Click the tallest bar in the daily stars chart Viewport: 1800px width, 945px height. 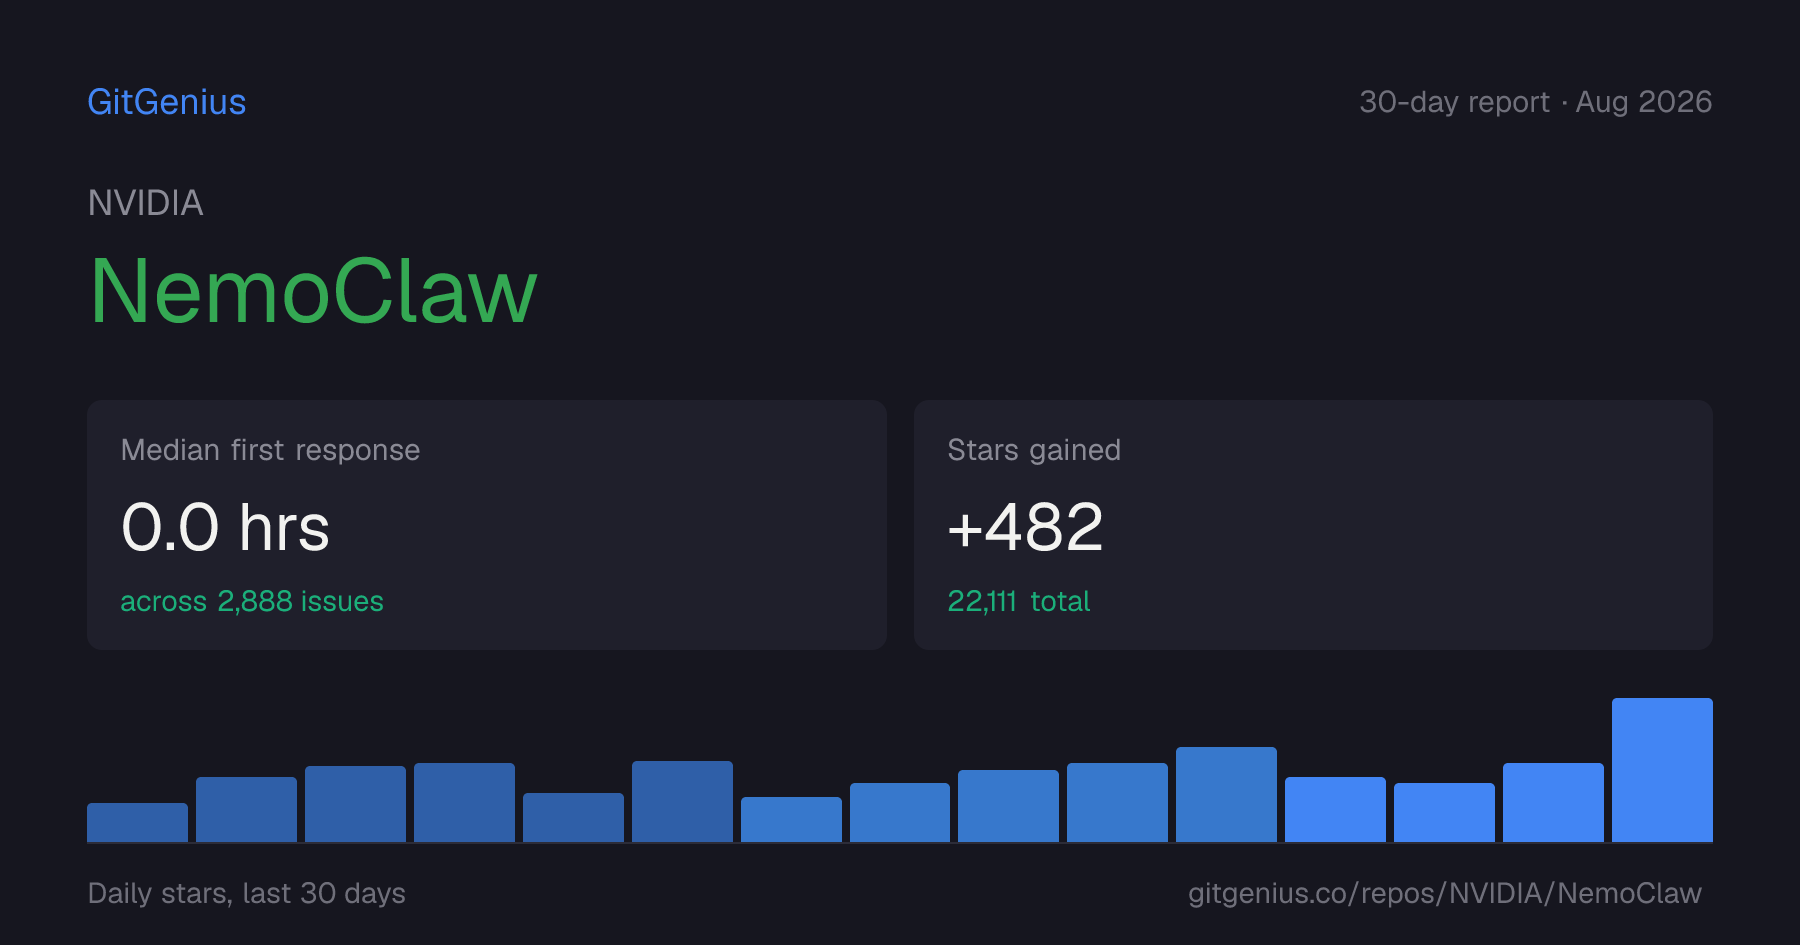1662,770
